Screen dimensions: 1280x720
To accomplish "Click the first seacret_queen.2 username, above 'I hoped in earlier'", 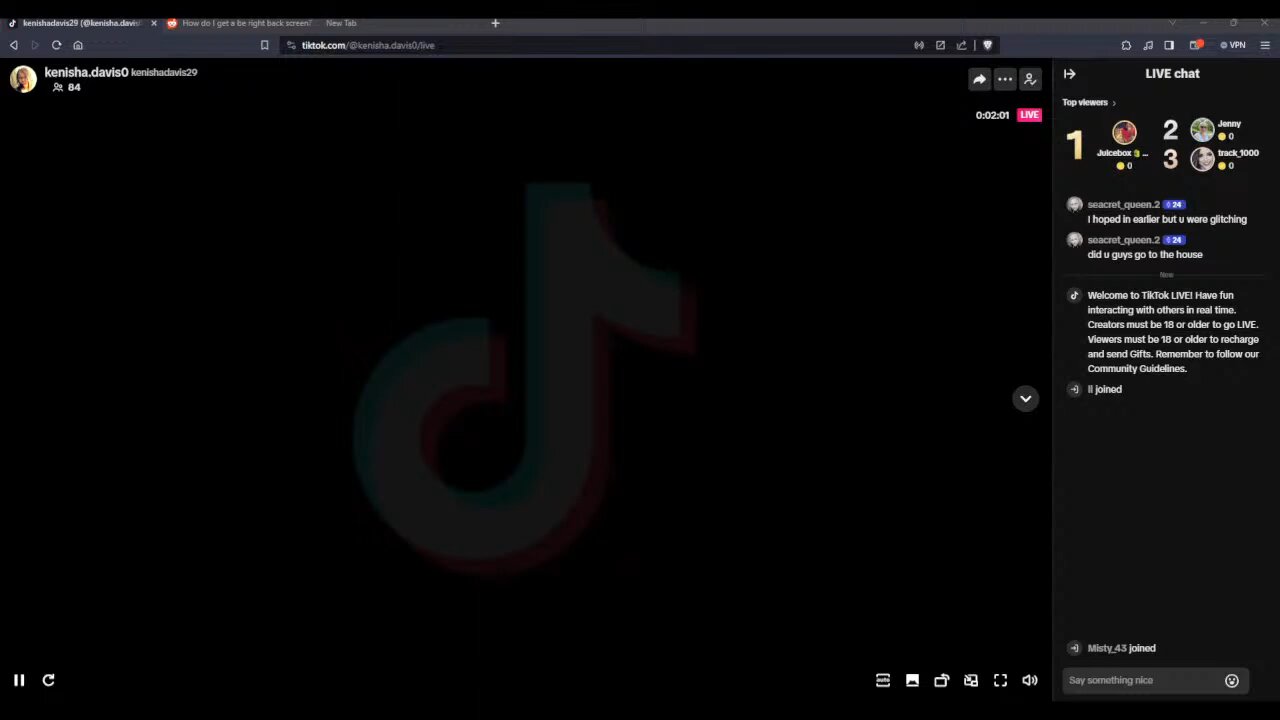I will coord(1123,205).
